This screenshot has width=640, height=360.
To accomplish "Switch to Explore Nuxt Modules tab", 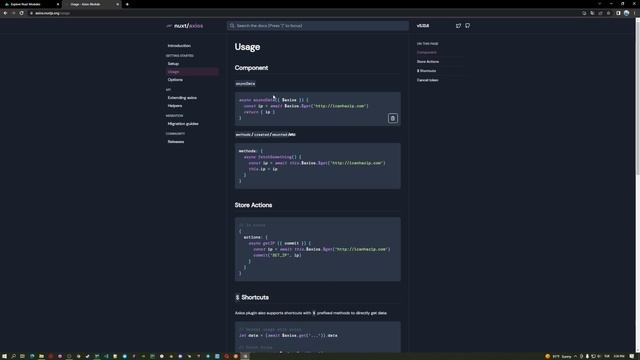I will pyautogui.click(x=31, y=4).
